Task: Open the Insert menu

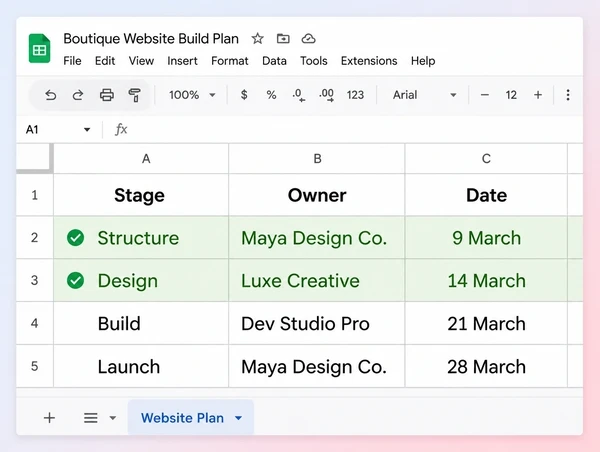Action: [x=182, y=61]
